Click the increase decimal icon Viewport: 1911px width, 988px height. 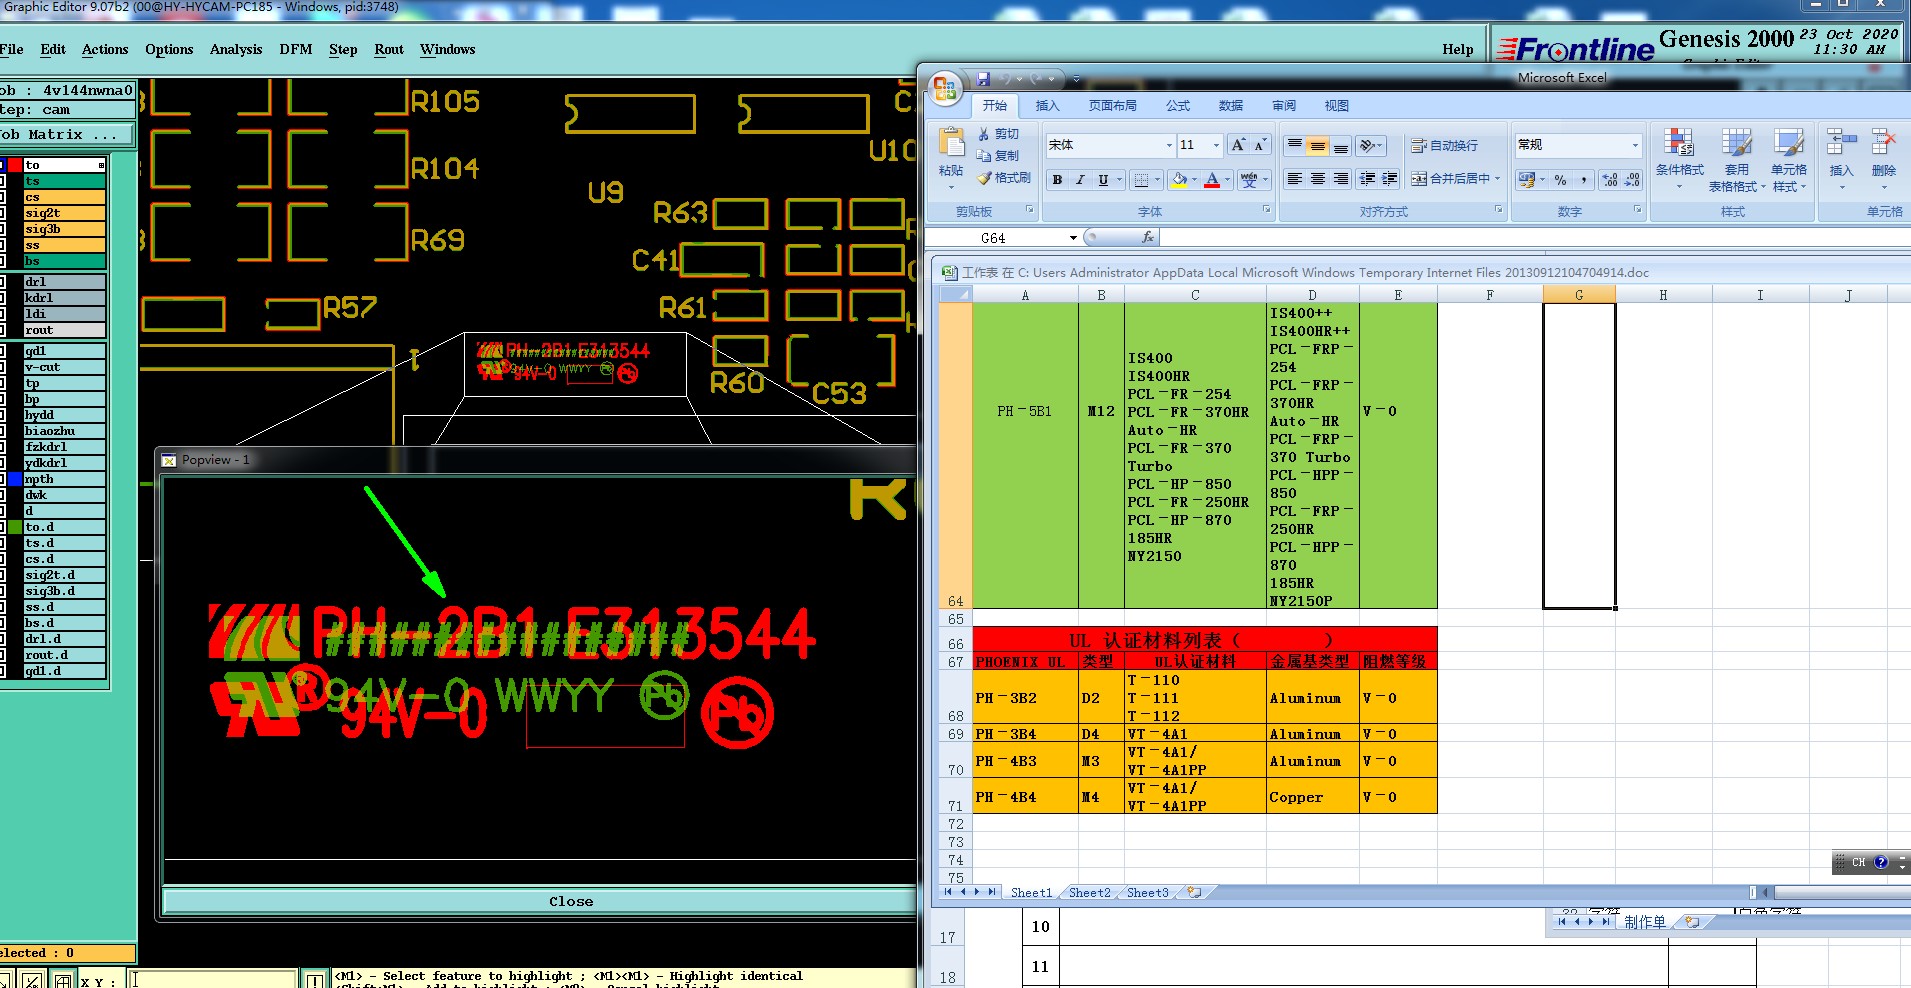(x=1610, y=180)
